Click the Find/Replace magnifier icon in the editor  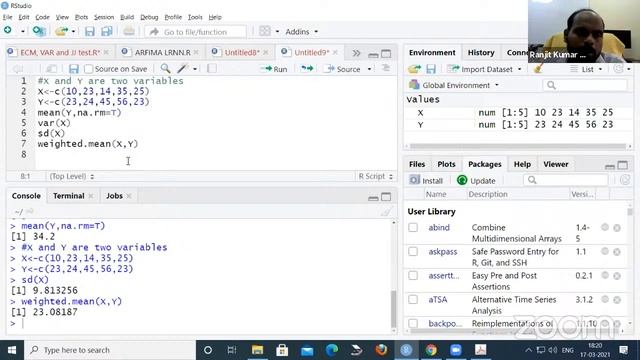click(x=165, y=69)
